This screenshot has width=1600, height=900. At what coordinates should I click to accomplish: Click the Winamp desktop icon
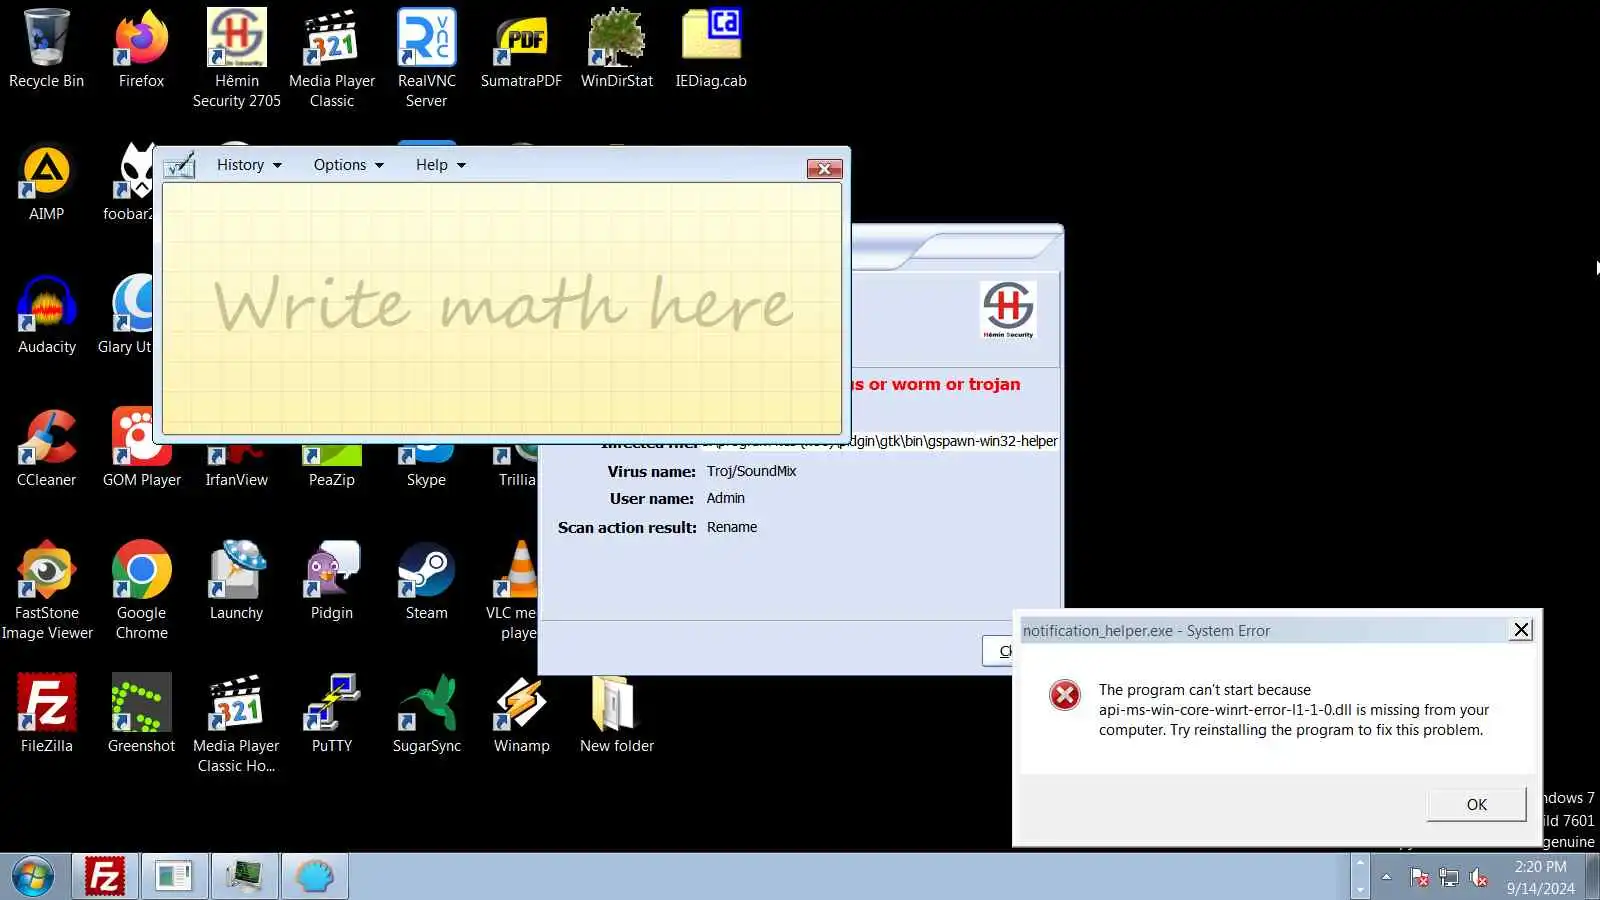coord(521,714)
